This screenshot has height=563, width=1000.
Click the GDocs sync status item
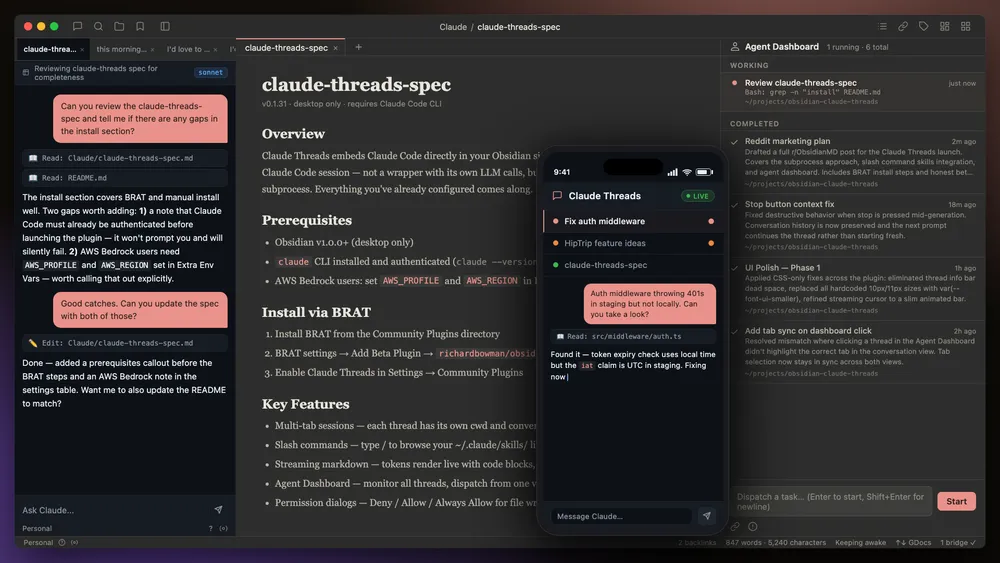[x=913, y=543]
